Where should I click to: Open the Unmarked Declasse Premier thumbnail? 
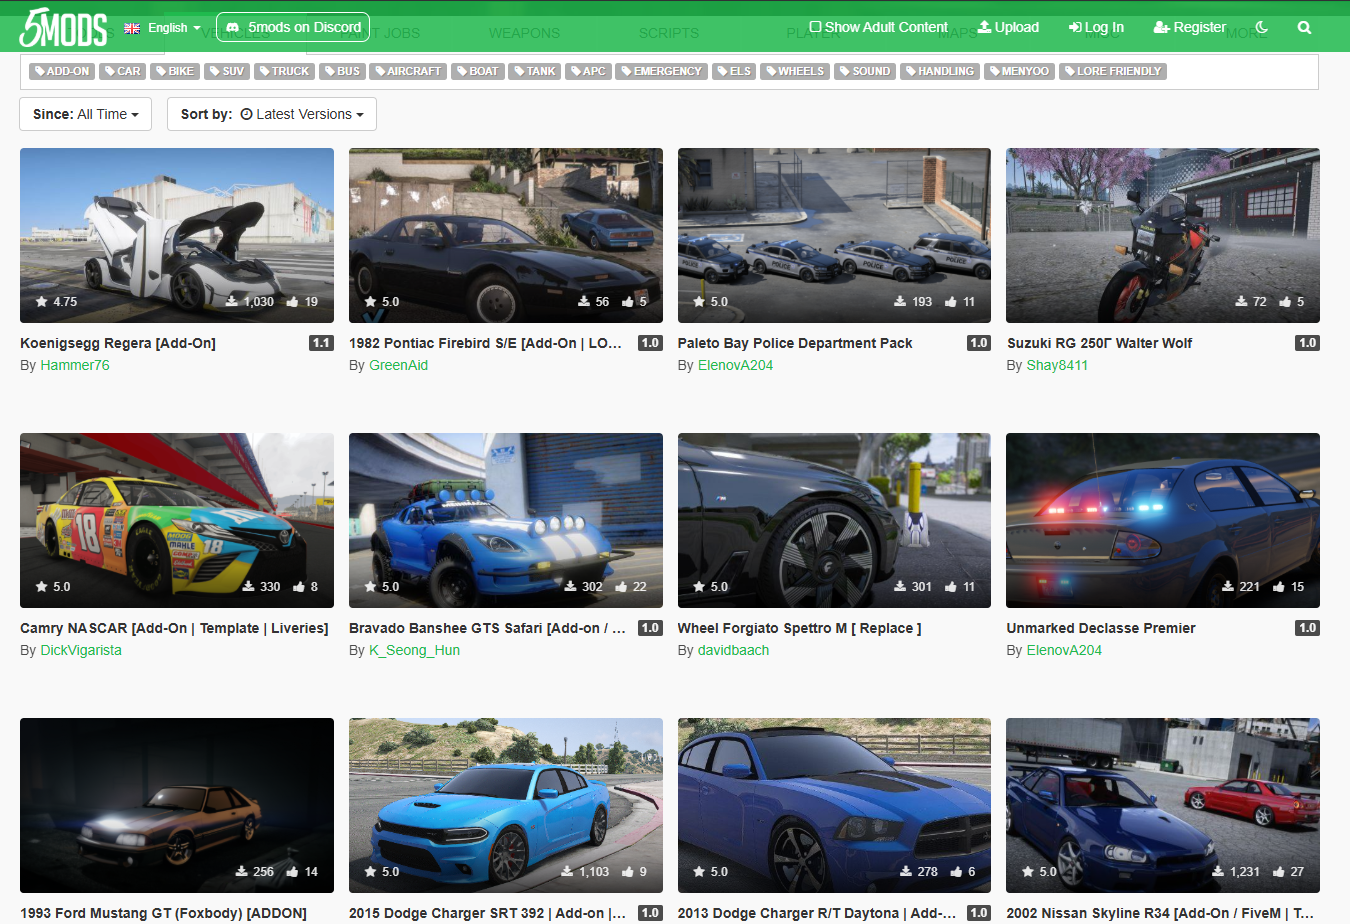(x=1163, y=520)
